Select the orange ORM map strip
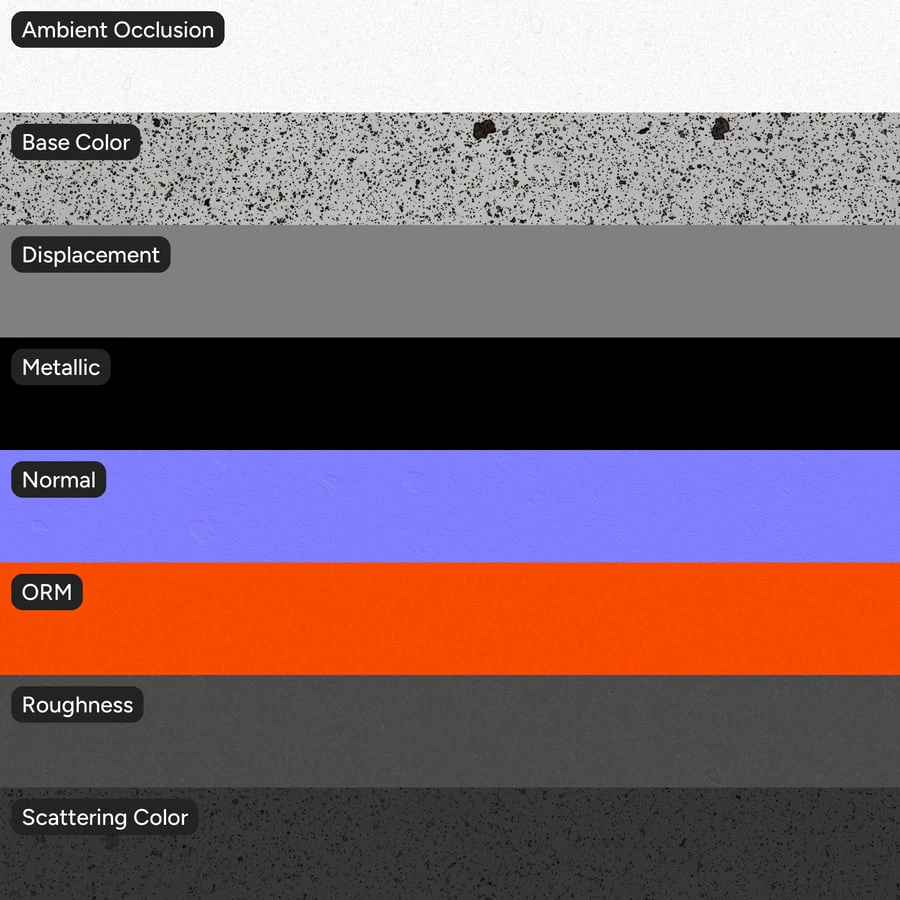 click(x=450, y=619)
